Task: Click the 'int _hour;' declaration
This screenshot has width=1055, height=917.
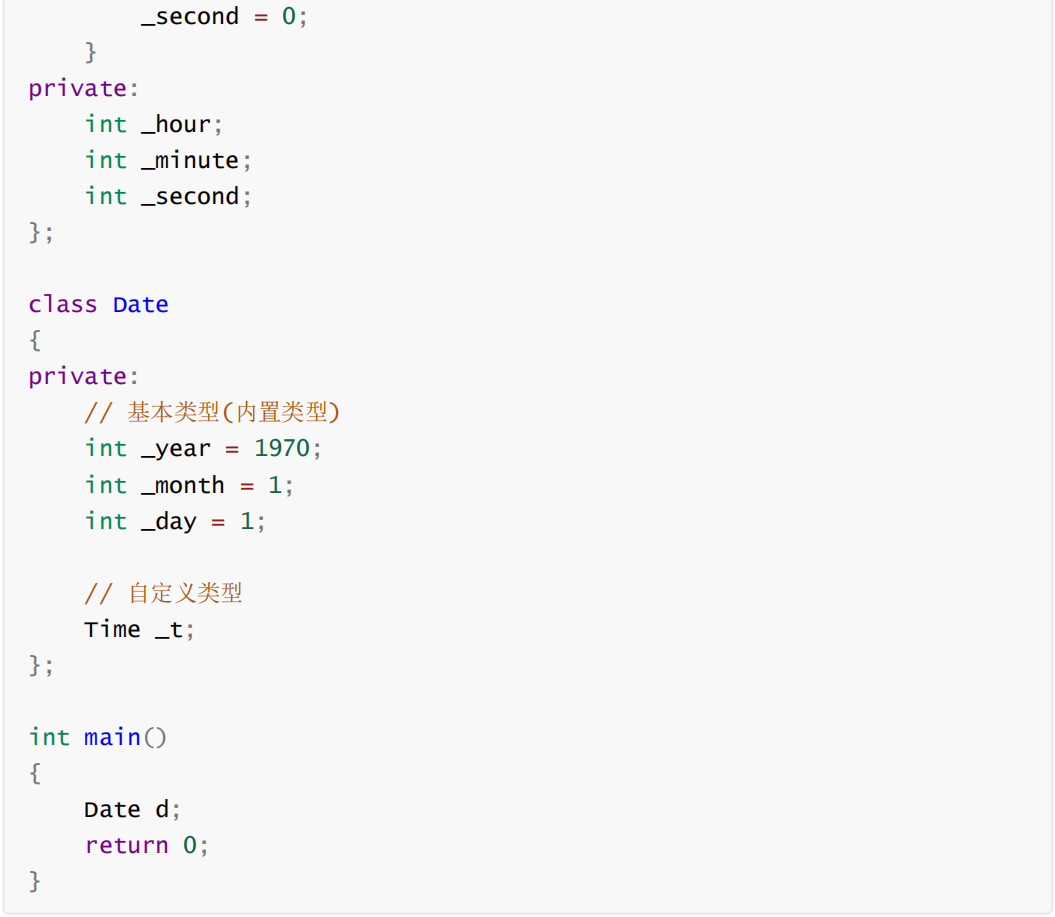Action: tap(153, 124)
